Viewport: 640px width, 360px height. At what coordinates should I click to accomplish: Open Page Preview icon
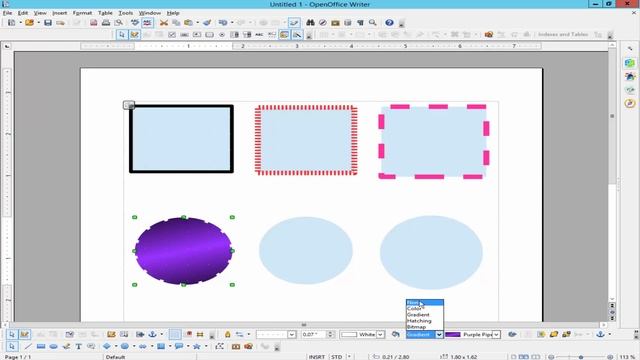pos(118,23)
